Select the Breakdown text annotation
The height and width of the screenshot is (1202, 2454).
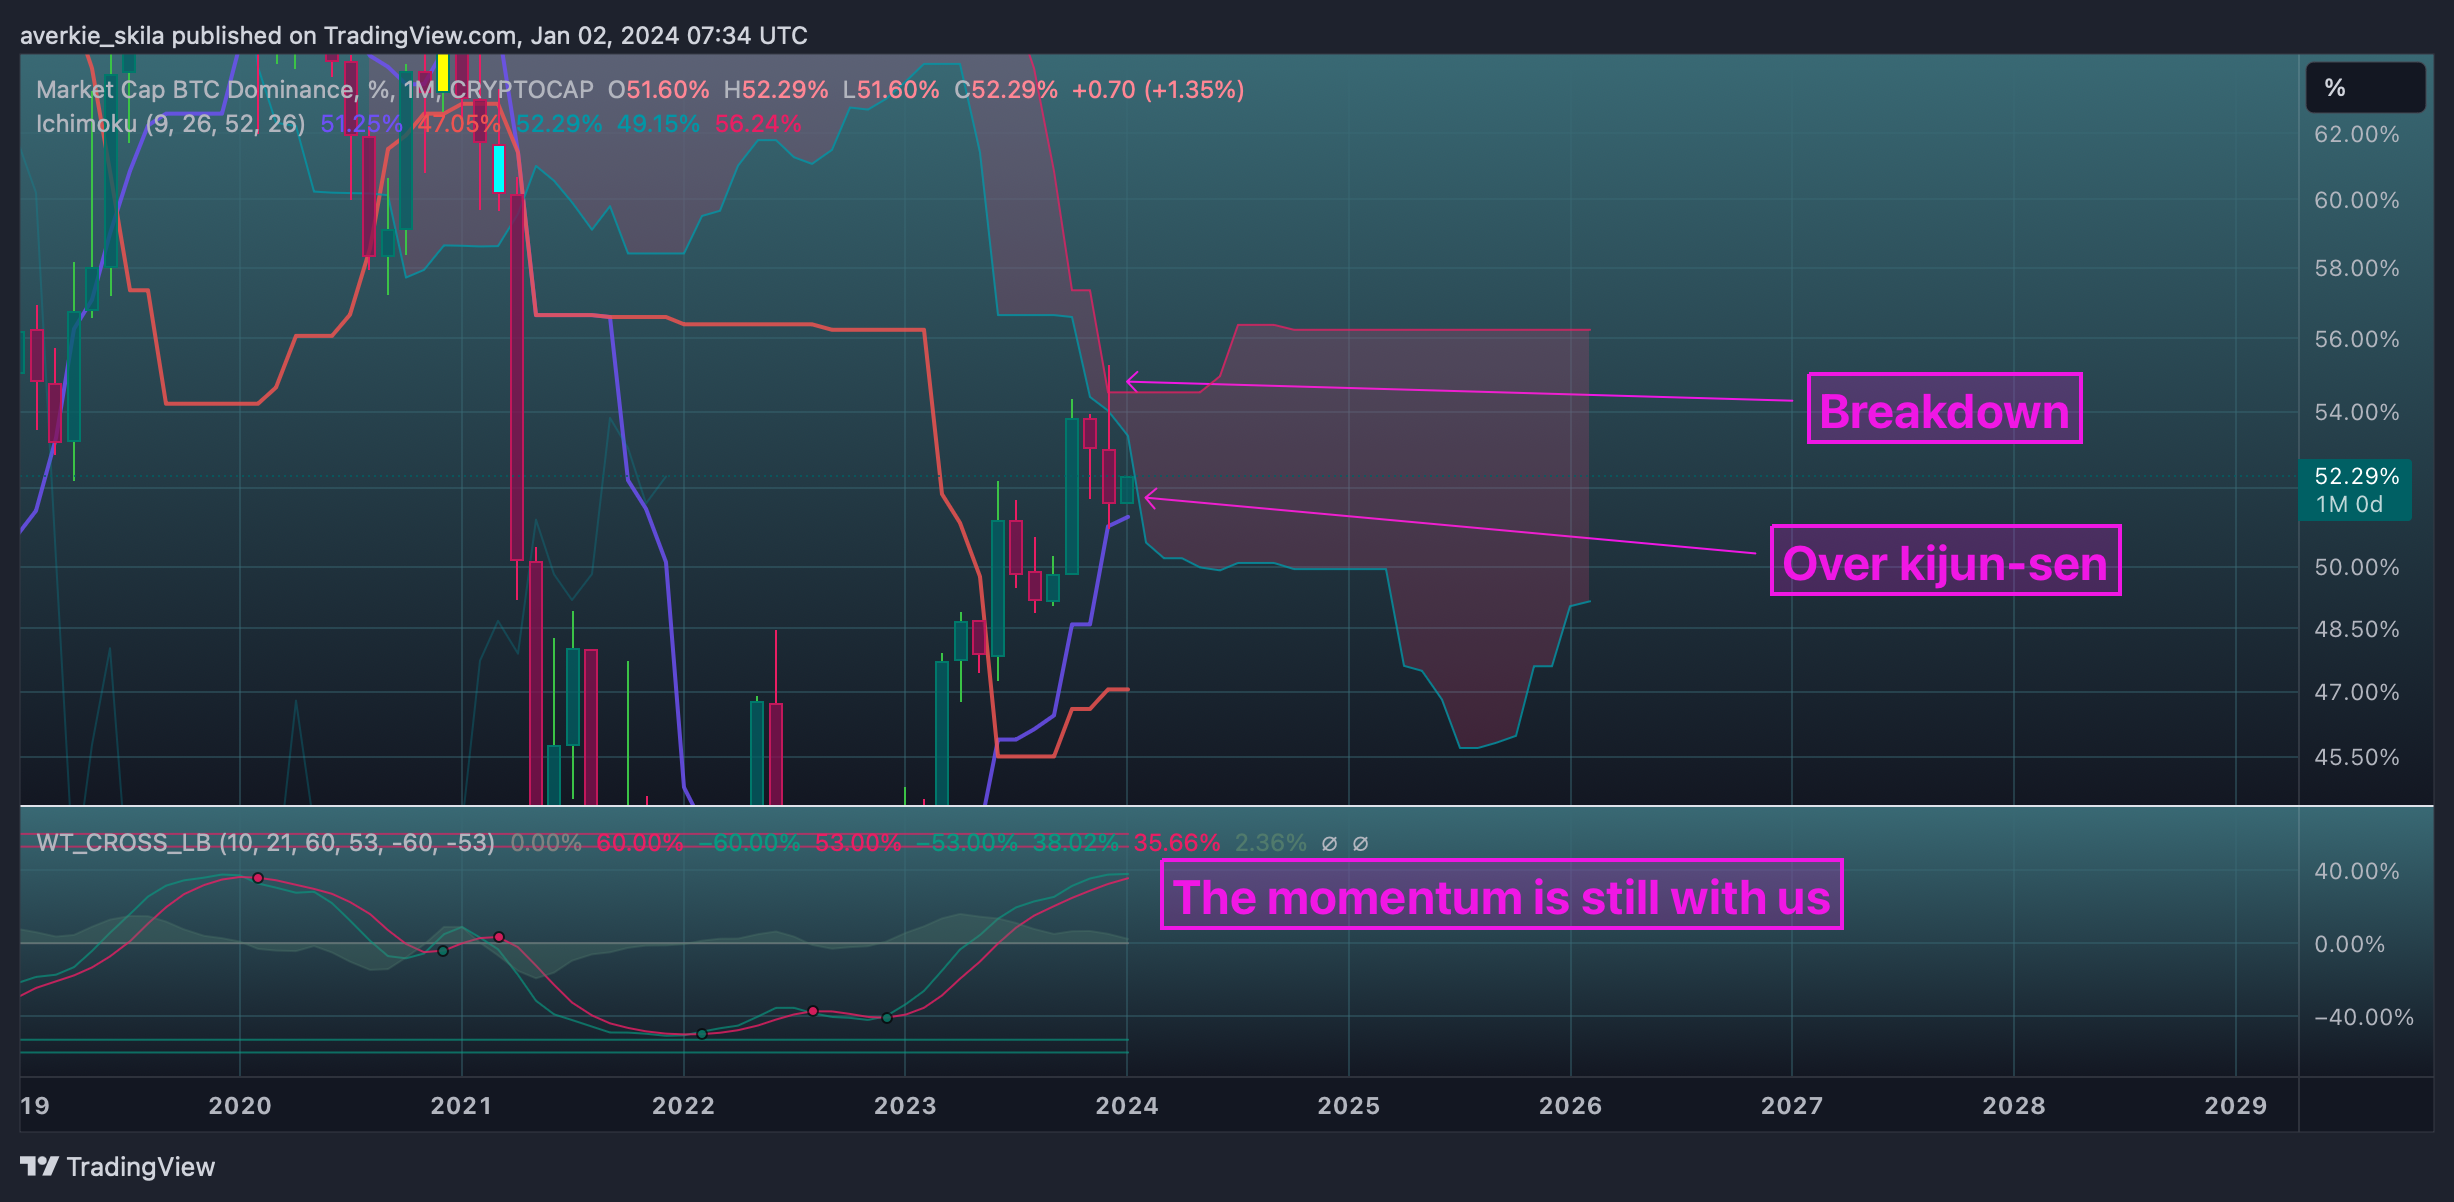(1945, 409)
